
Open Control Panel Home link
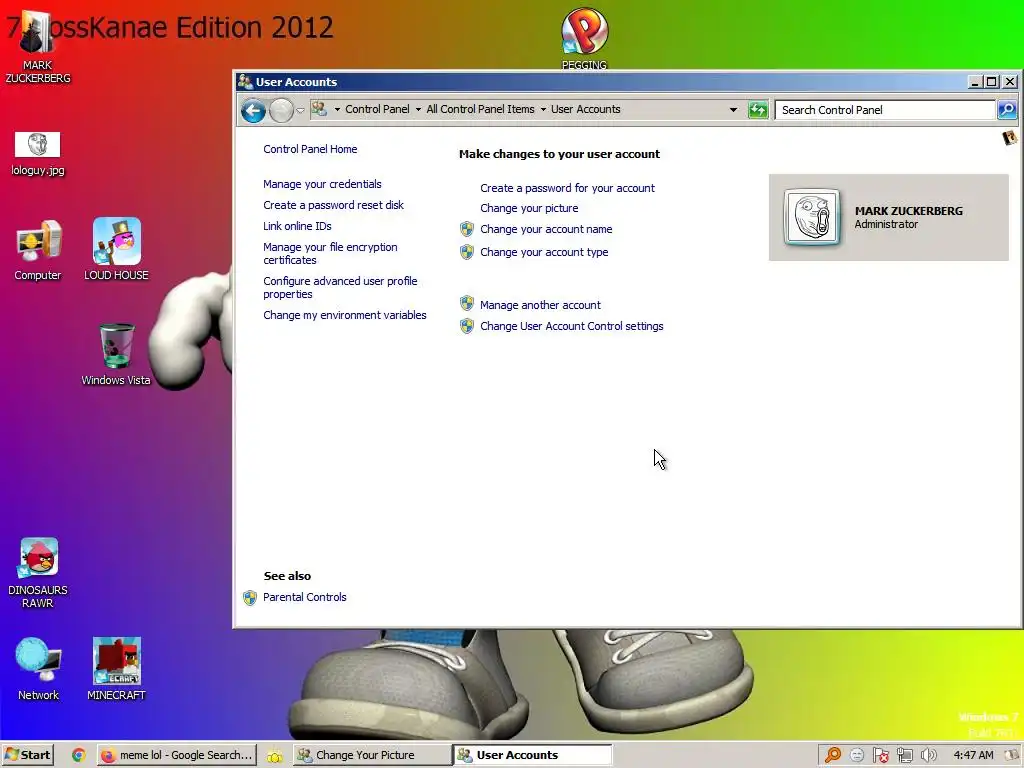[x=310, y=149]
